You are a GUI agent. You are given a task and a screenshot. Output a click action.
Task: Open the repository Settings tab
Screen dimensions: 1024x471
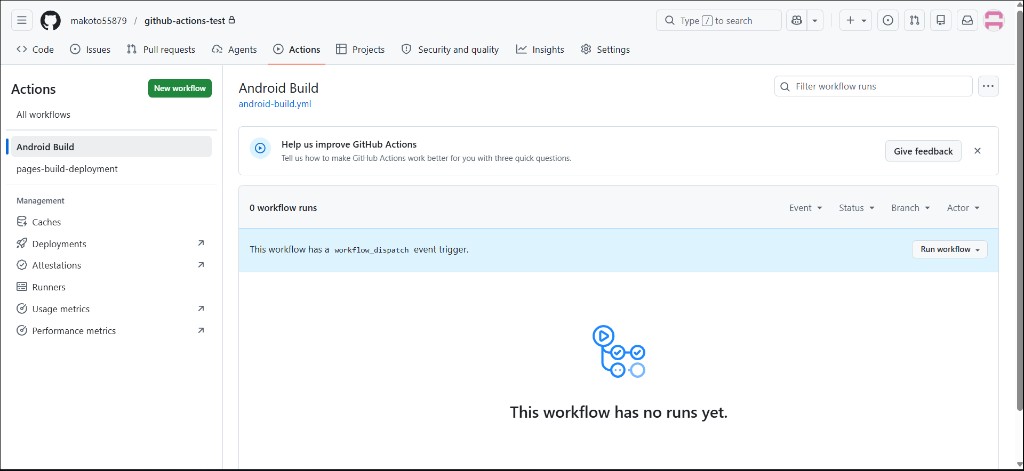click(x=605, y=50)
